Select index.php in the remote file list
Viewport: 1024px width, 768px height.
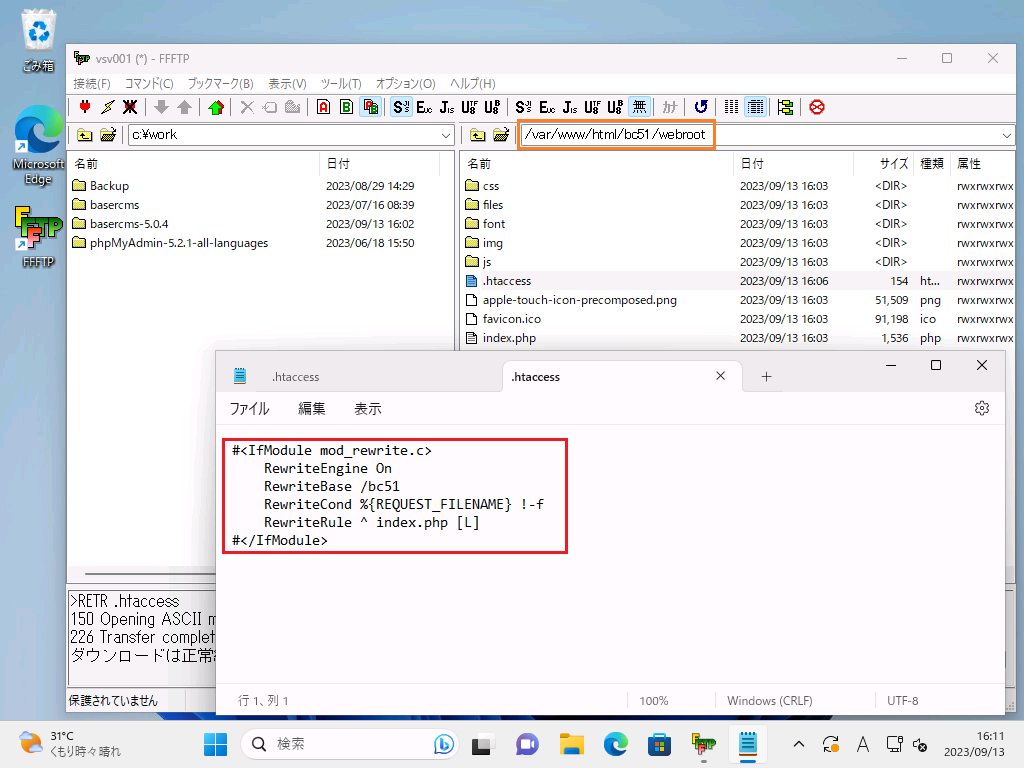coord(508,338)
